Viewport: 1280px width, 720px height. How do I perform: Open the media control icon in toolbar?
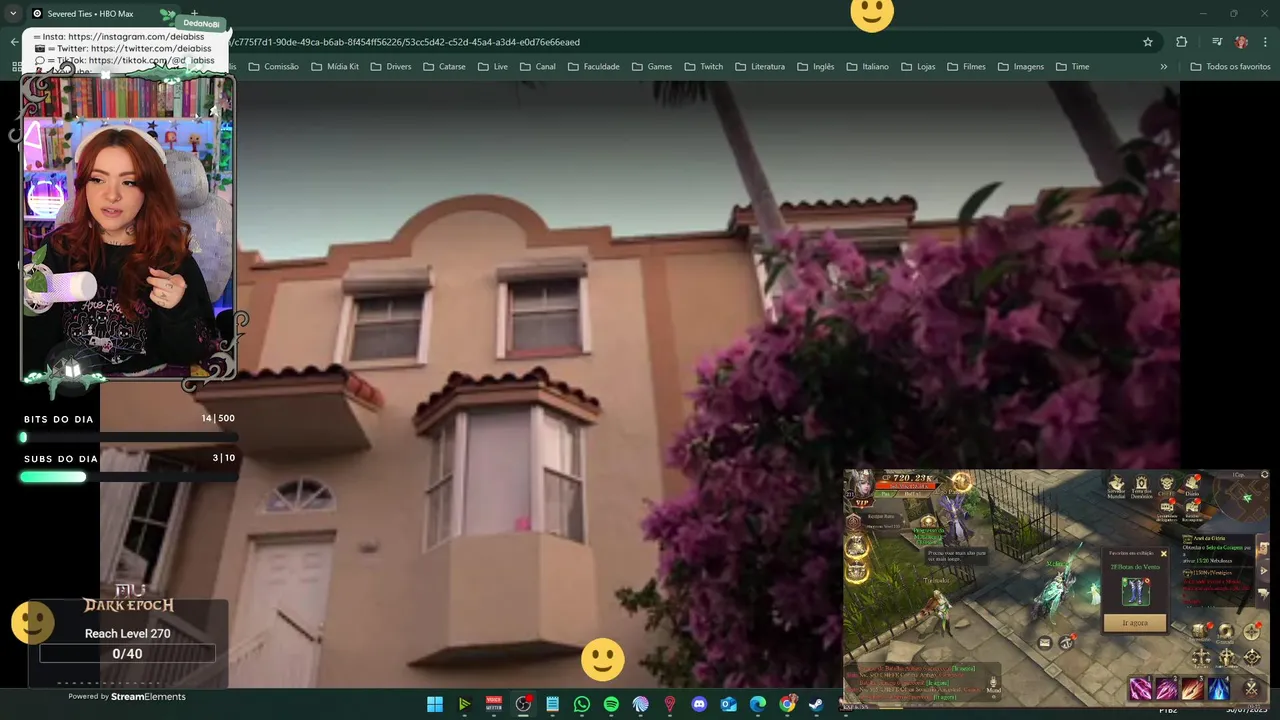click(1217, 42)
